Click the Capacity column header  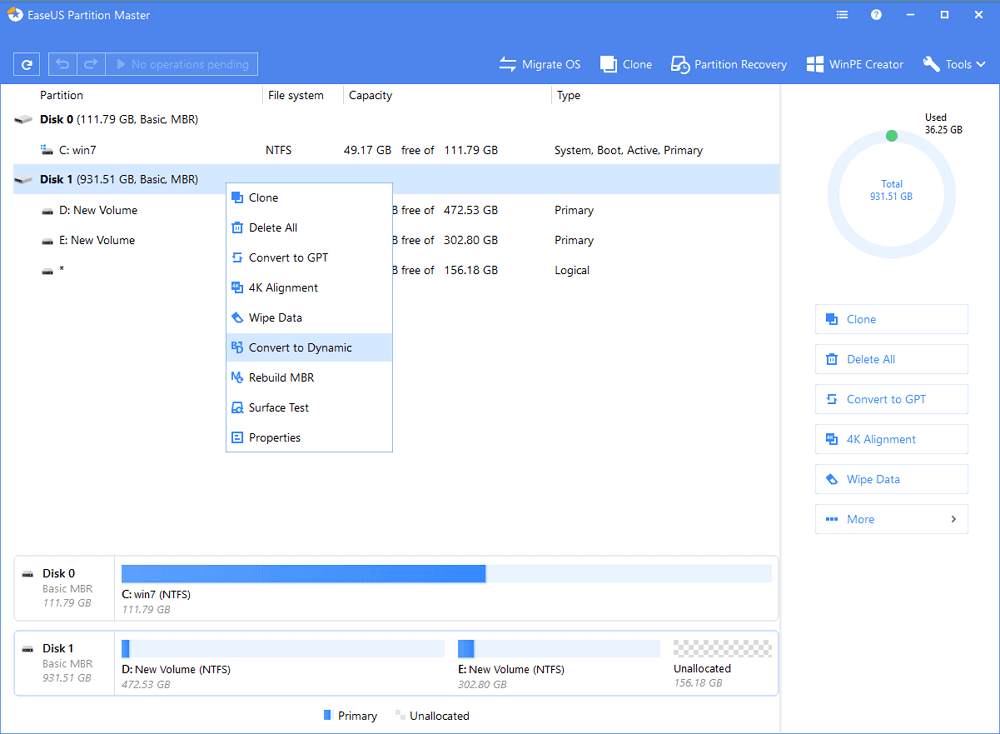pyautogui.click(x=370, y=95)
